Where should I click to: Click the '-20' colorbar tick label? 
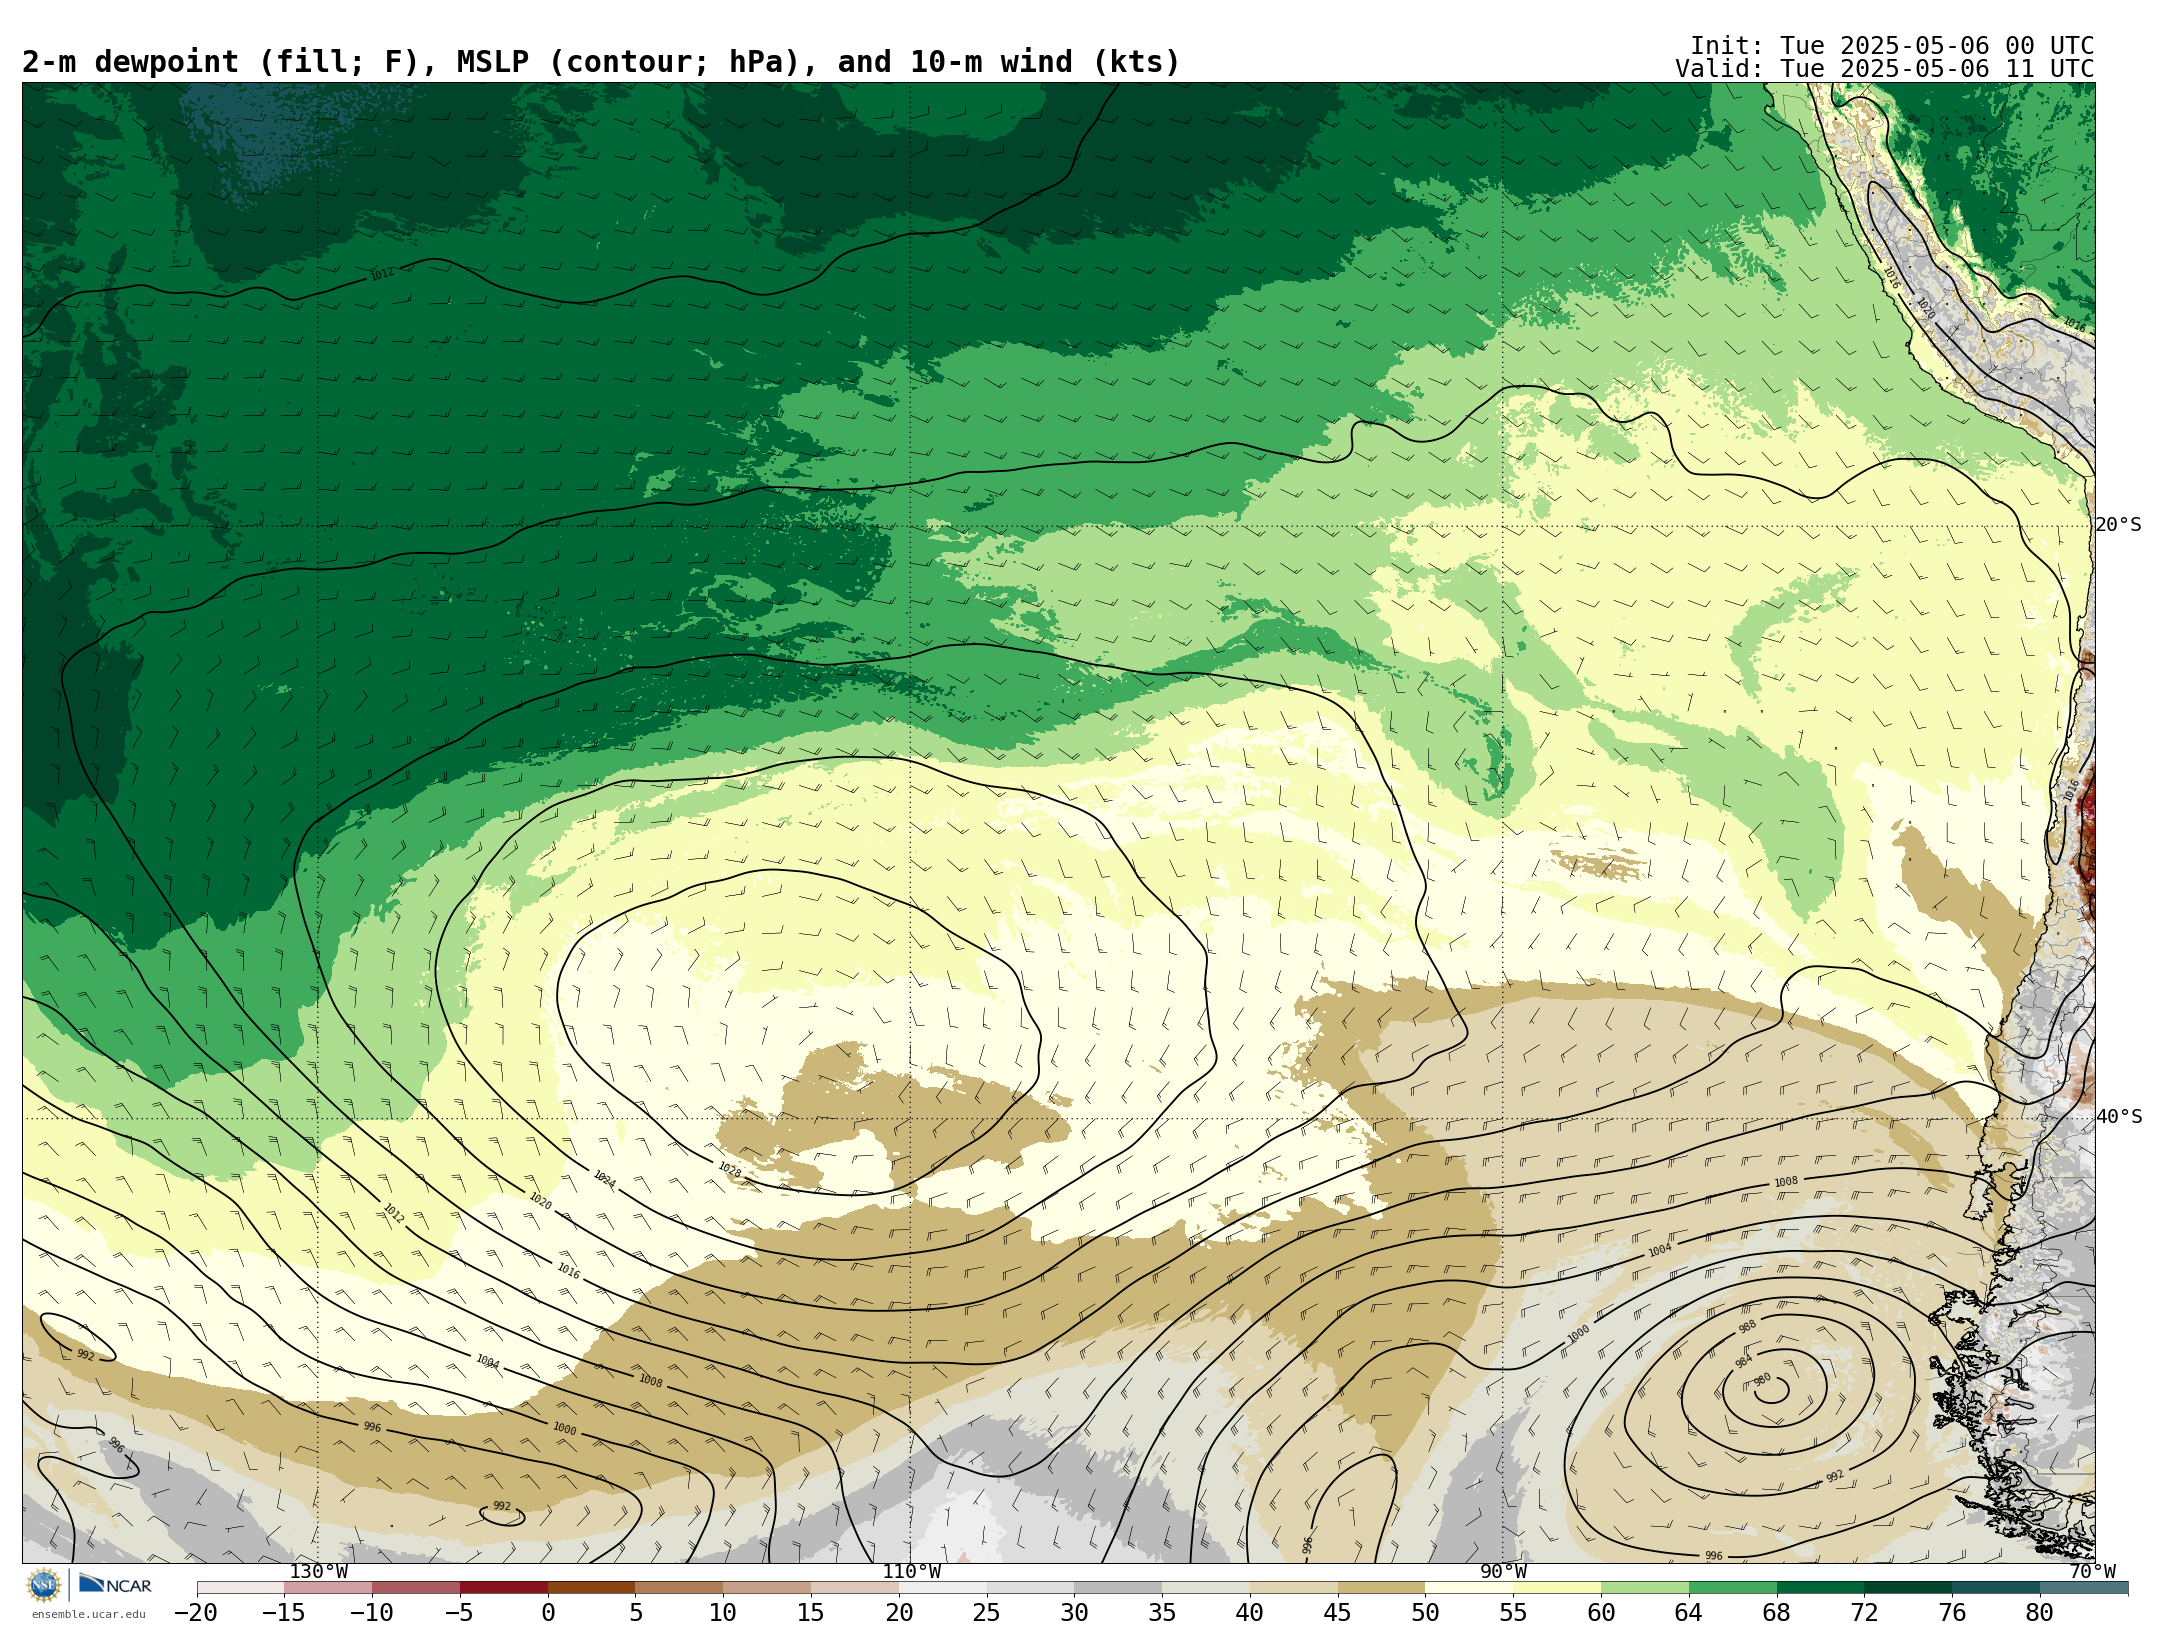click(x=196, y=1612)
